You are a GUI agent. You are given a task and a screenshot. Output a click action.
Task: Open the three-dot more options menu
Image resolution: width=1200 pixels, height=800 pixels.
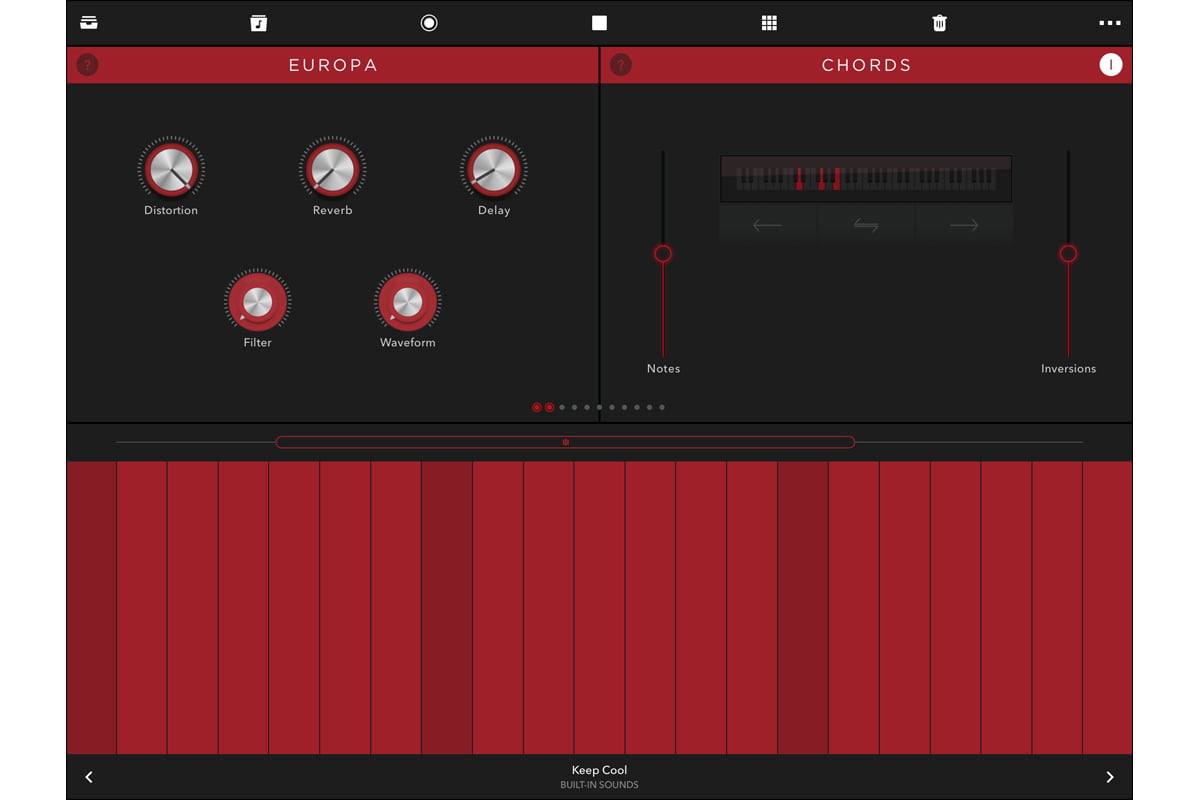1110,23
